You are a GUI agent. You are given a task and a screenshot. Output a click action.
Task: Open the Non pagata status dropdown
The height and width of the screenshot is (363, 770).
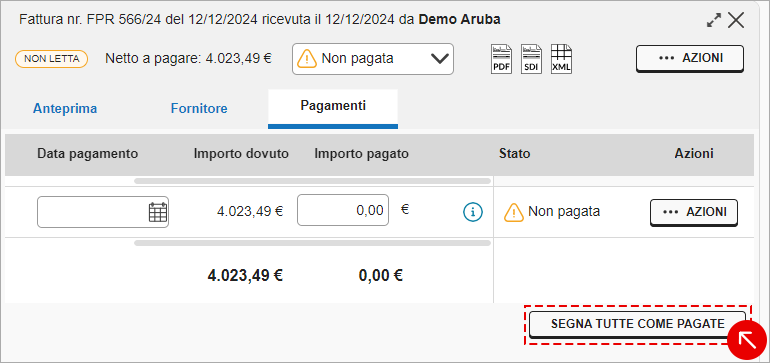pos(373,59)
